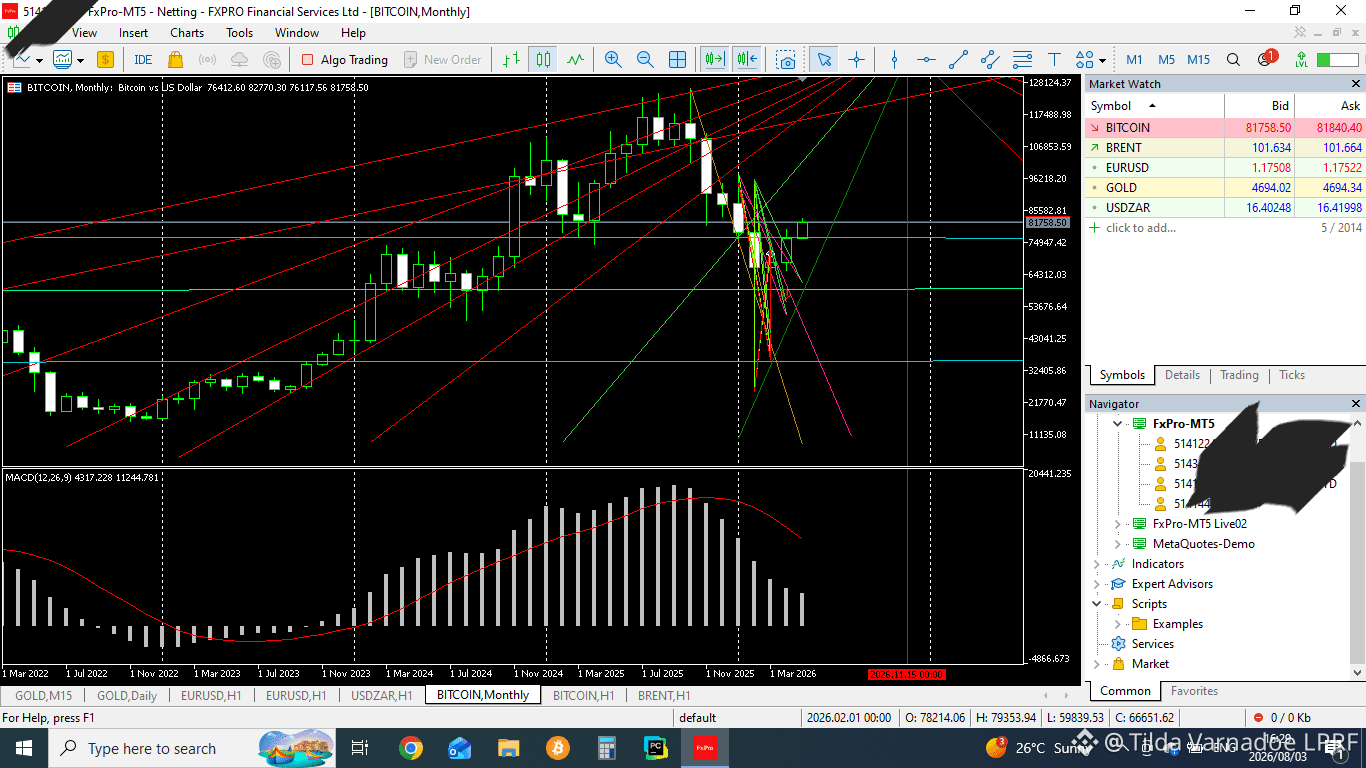1366x768 pixels.
Task: Click 'click to add...' in Market Watch
Action: (x=1141, y=228)
